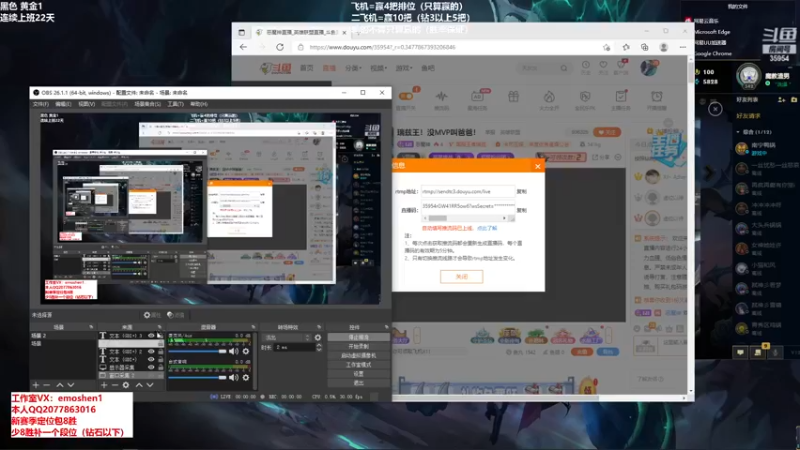
Task: Adjust the desktop audio volume slider
Action: coord(198,378)
